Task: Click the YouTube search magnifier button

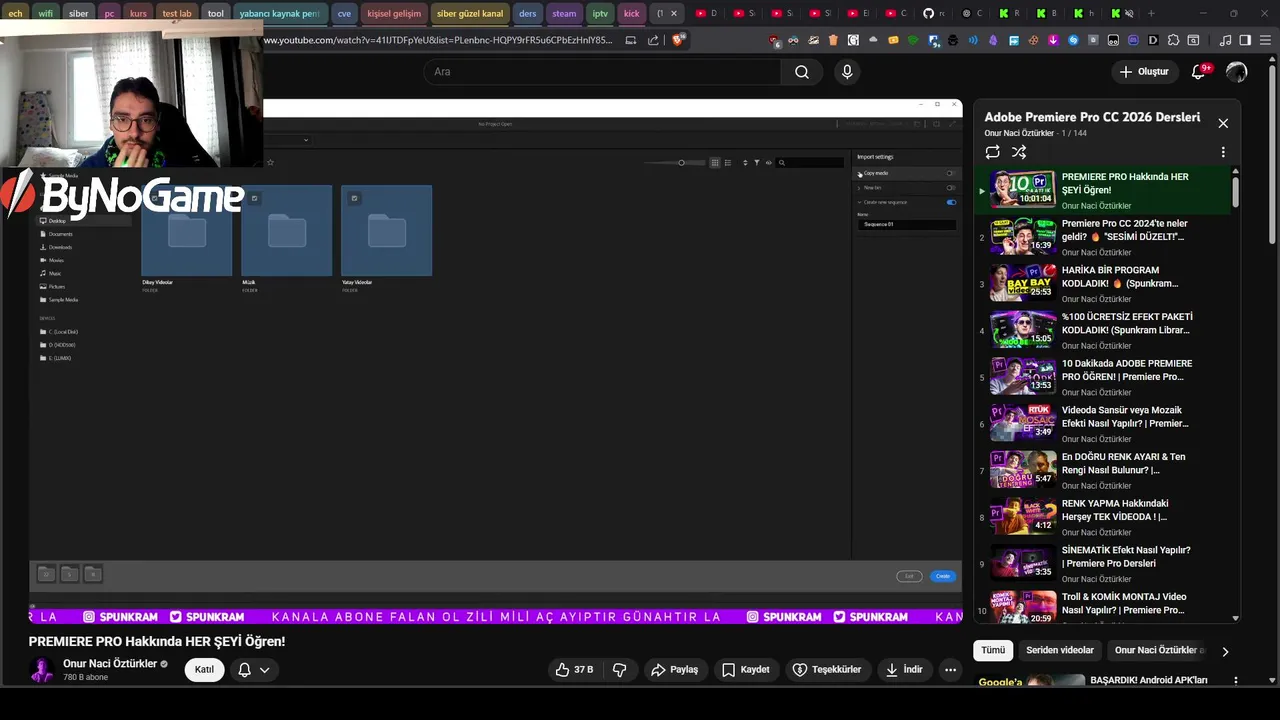Action: 801,72
